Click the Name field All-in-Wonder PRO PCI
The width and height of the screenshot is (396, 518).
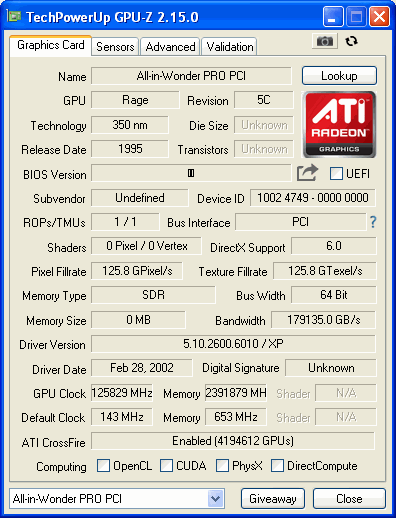[x=191, y=76]
